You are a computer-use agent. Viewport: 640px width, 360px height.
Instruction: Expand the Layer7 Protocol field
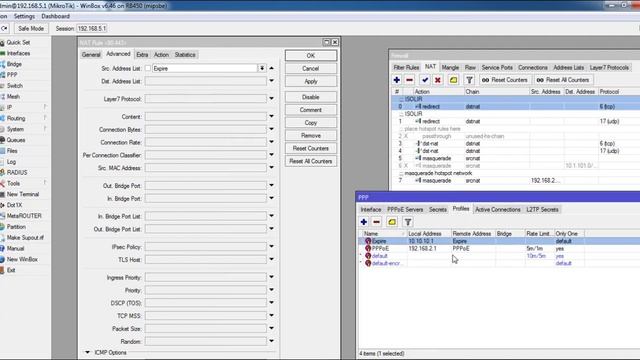point(271,99)
